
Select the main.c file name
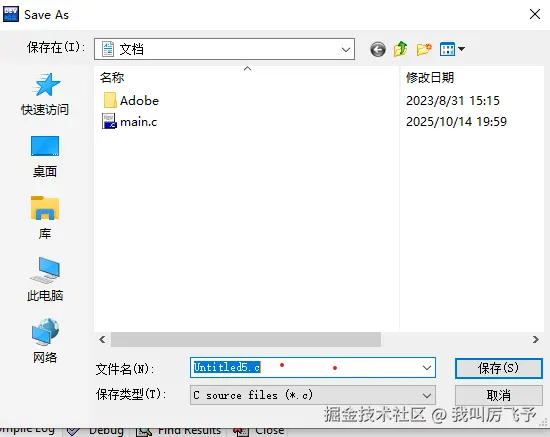pos(139,122)
